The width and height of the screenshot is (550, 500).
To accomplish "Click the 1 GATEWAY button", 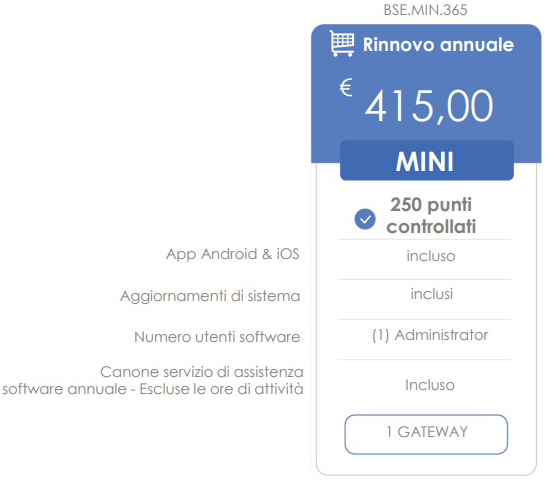I will pyautogui.click(x=426, y=434).
